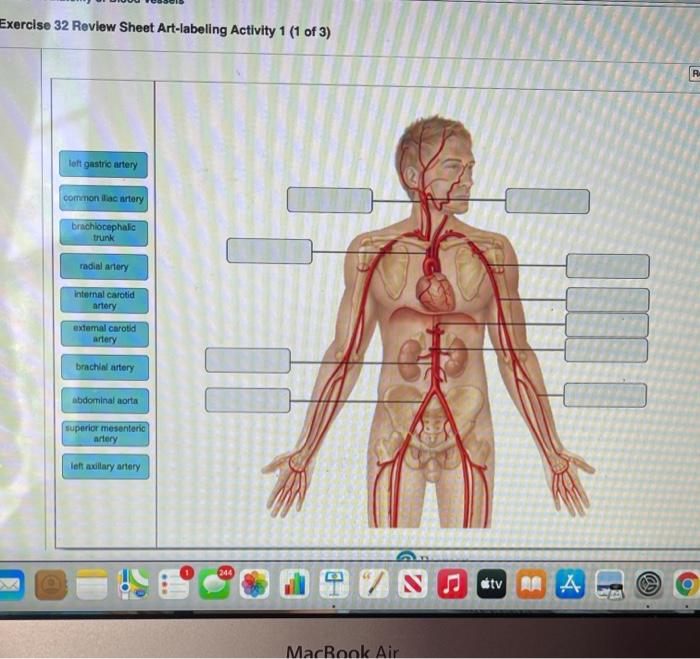
Task: Click the fourth box in the right-side stack
Action: click(606, 350)
